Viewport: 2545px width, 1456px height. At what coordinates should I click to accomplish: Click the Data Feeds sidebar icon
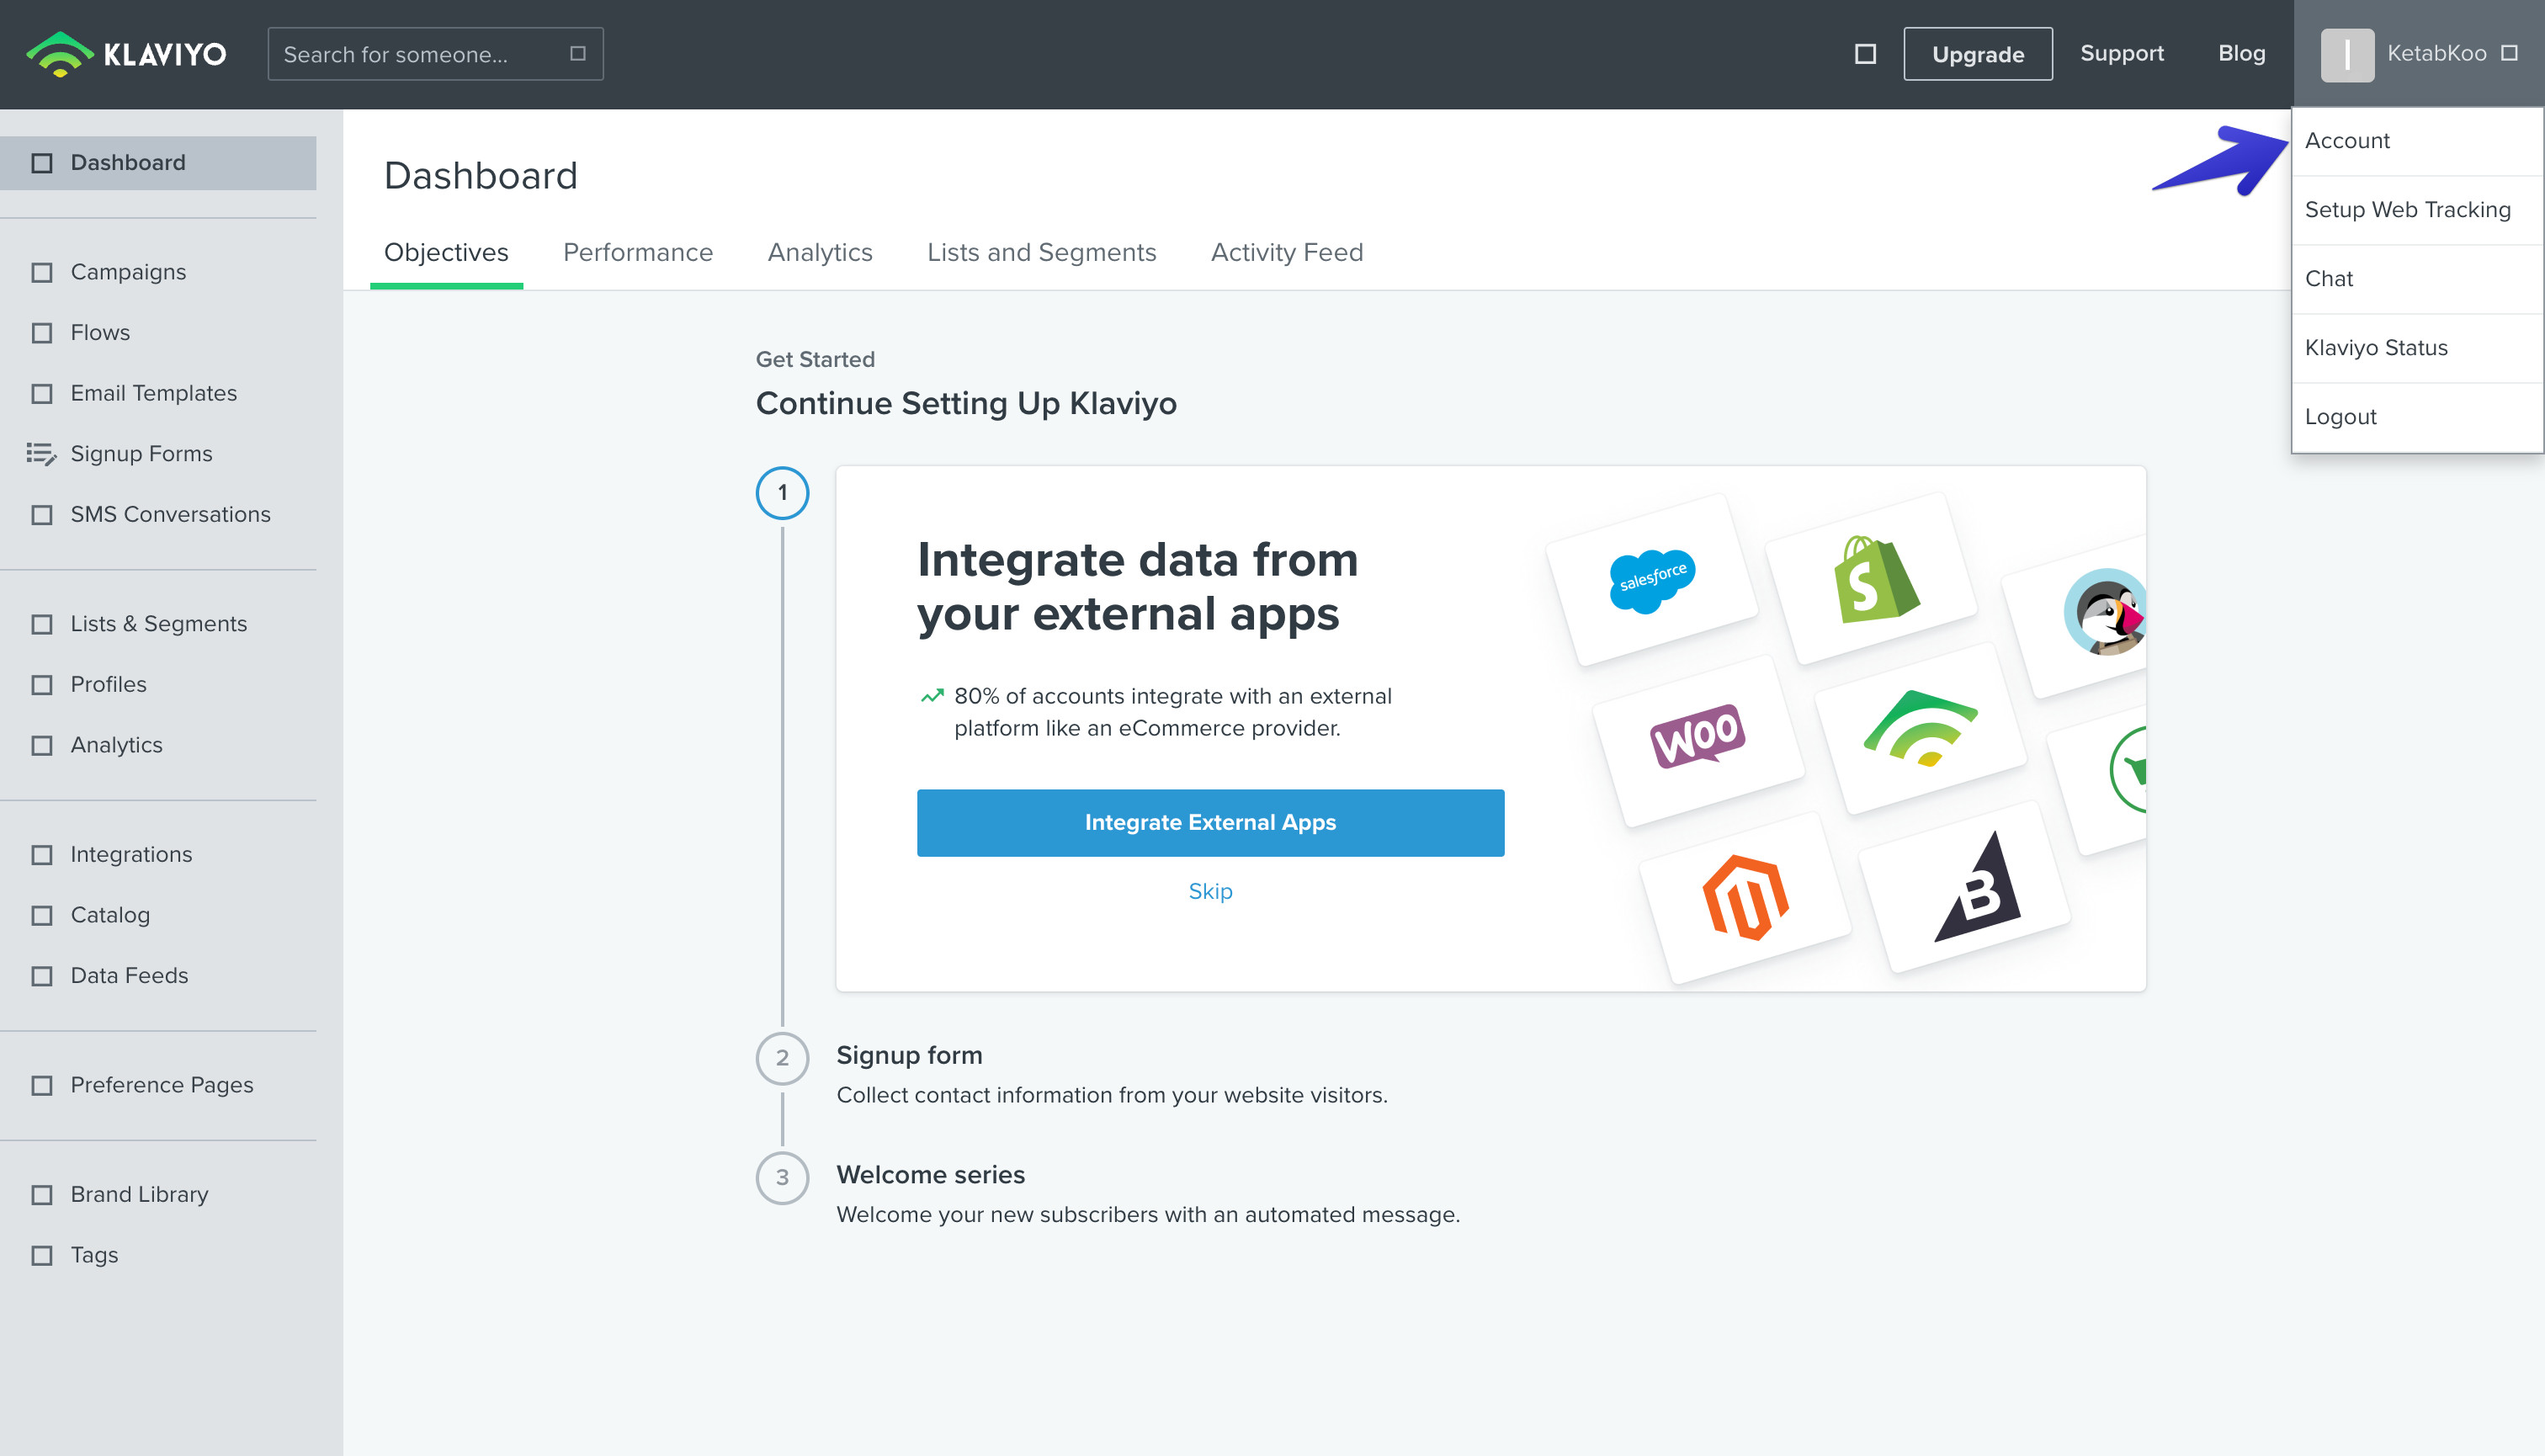(x=42, y=976)
